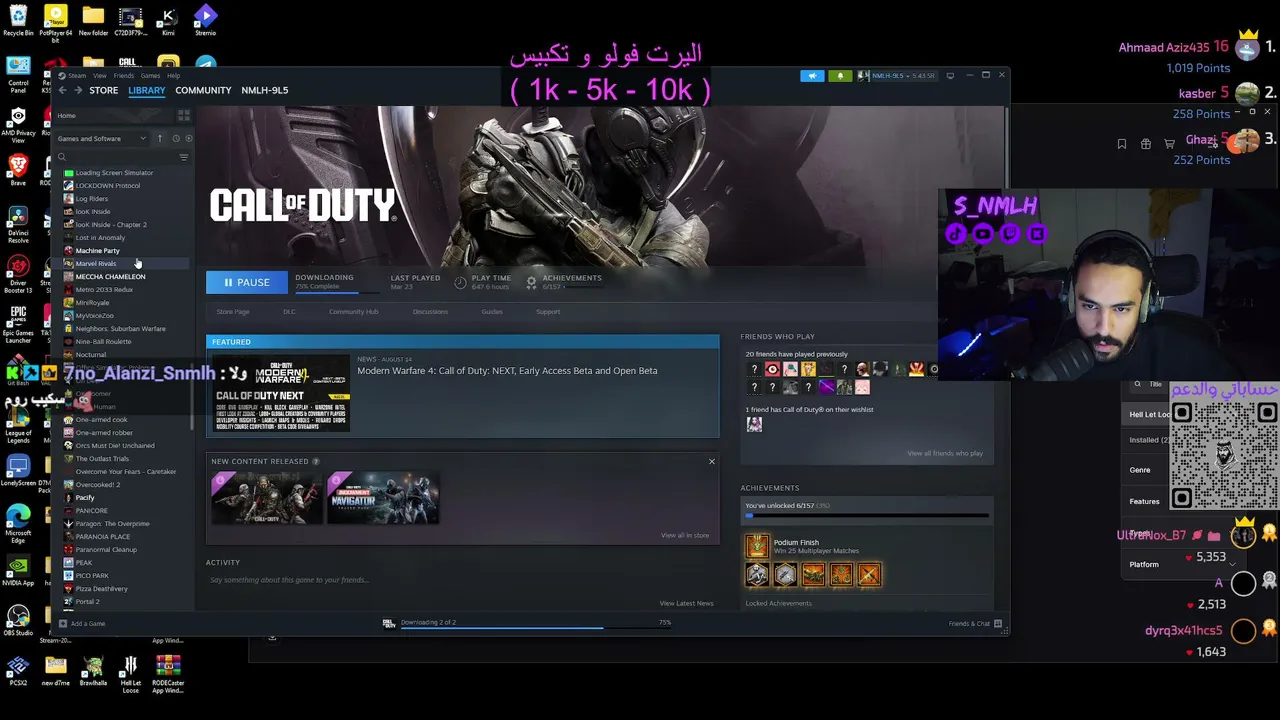The width and height of the screenshot is (1280, 720).
Task: Open the Navigator new content thumbnail
Action: [382, 498]
